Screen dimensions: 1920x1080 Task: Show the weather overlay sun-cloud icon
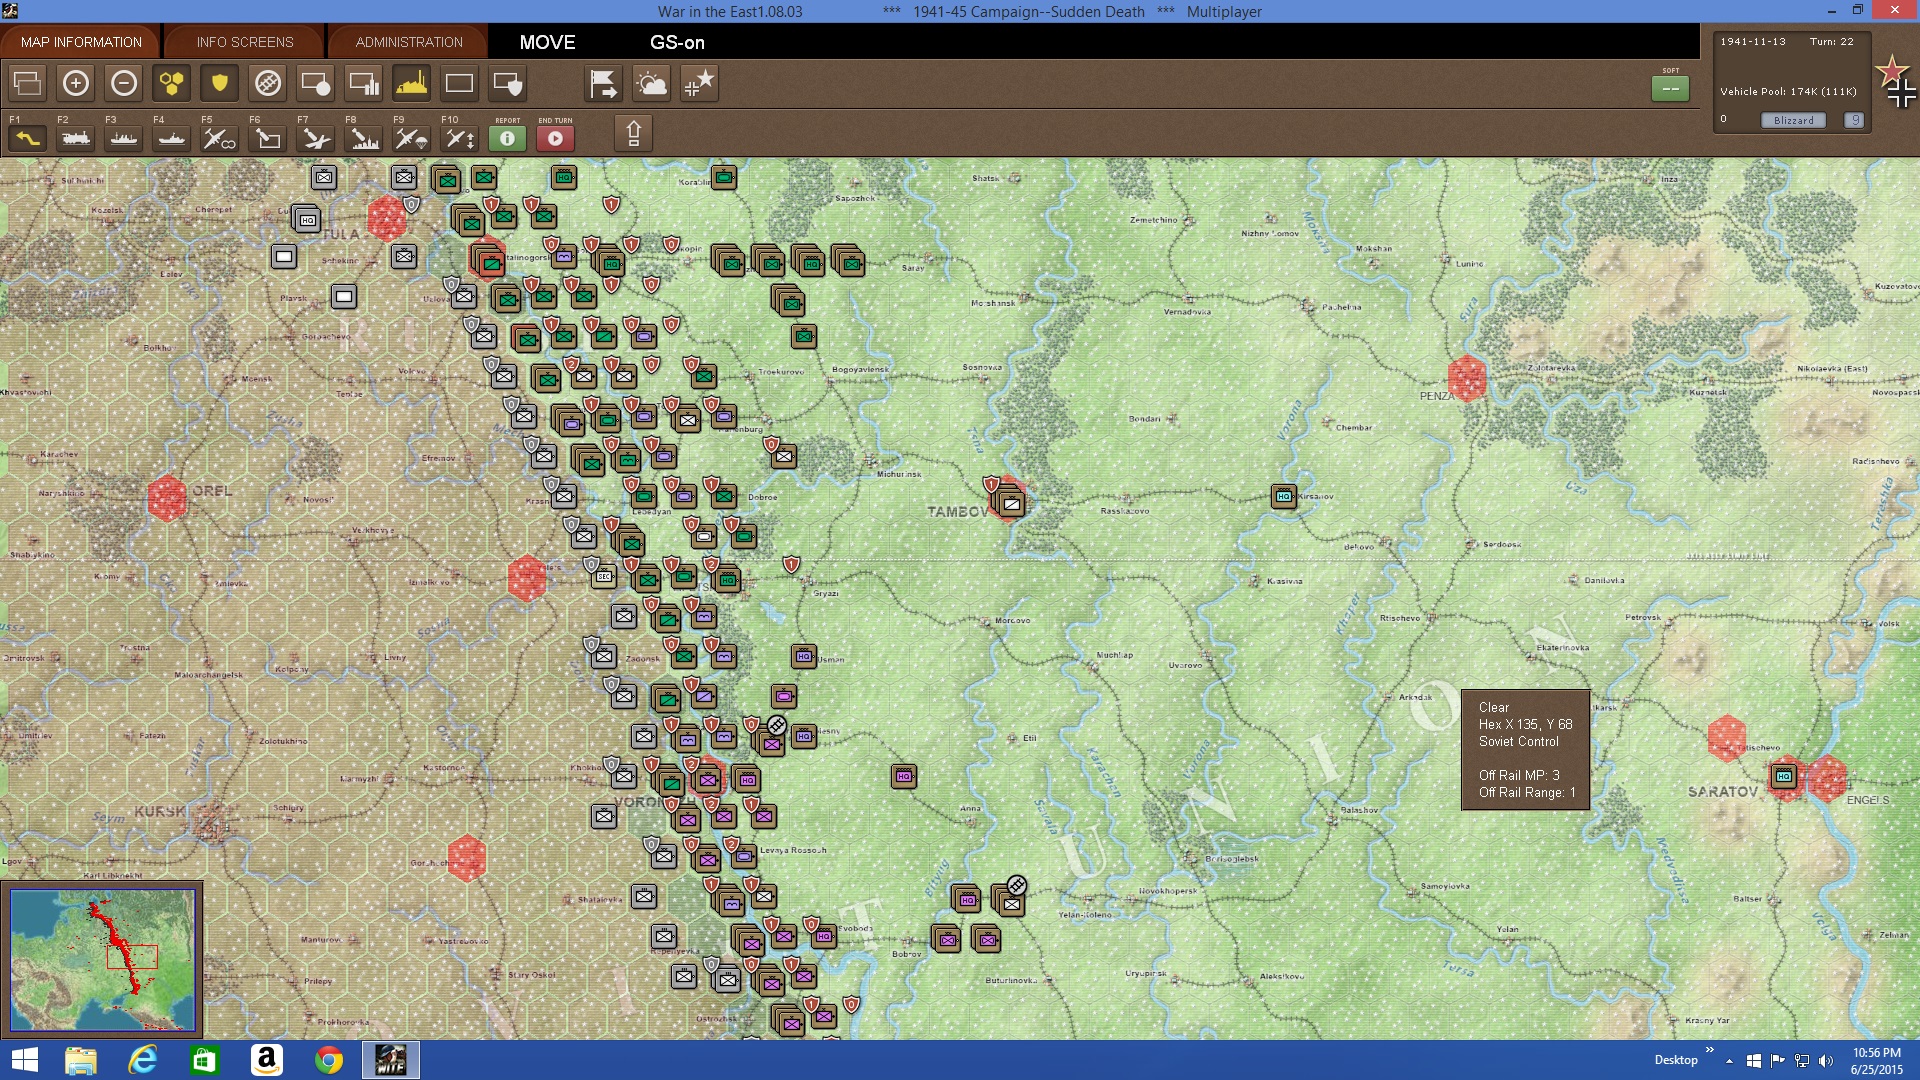pyautogui.click(x=651, y=83)
